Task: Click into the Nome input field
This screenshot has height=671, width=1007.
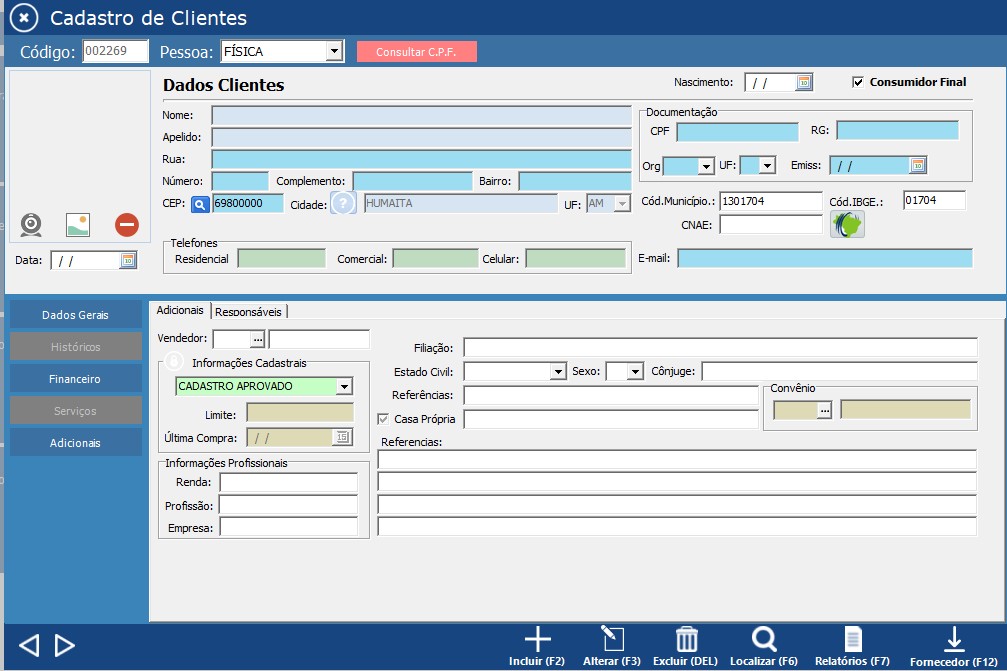Action: pos(420,116)
